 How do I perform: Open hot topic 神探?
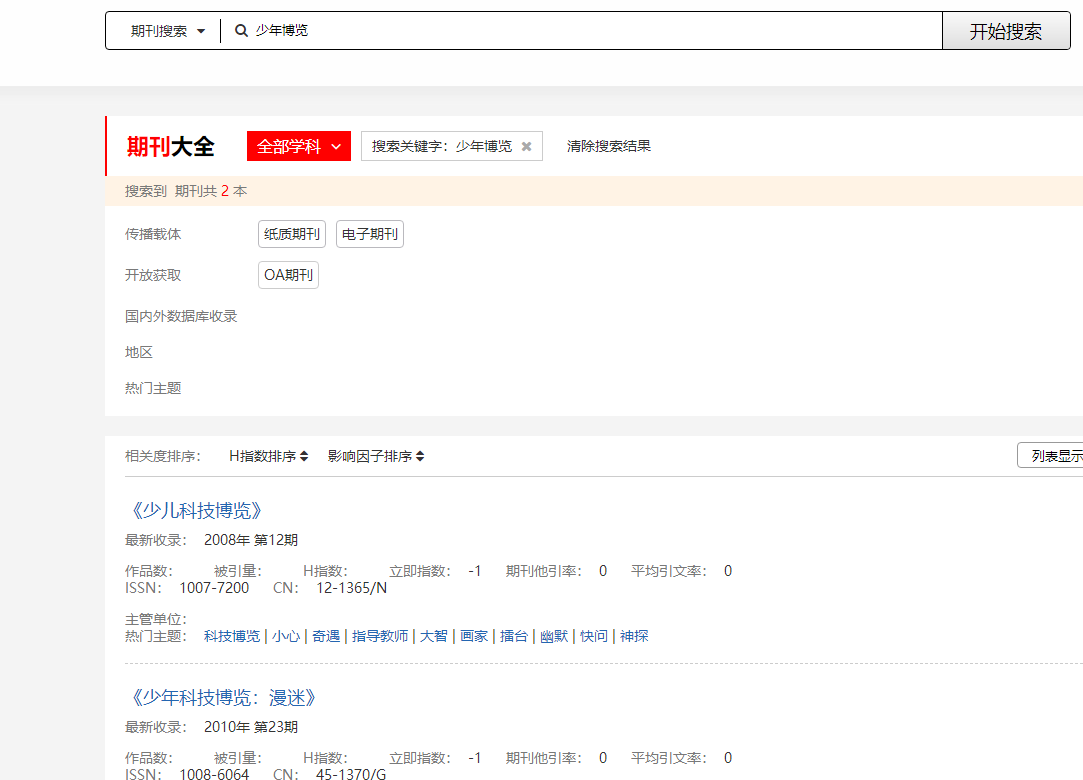coord(634,636)
